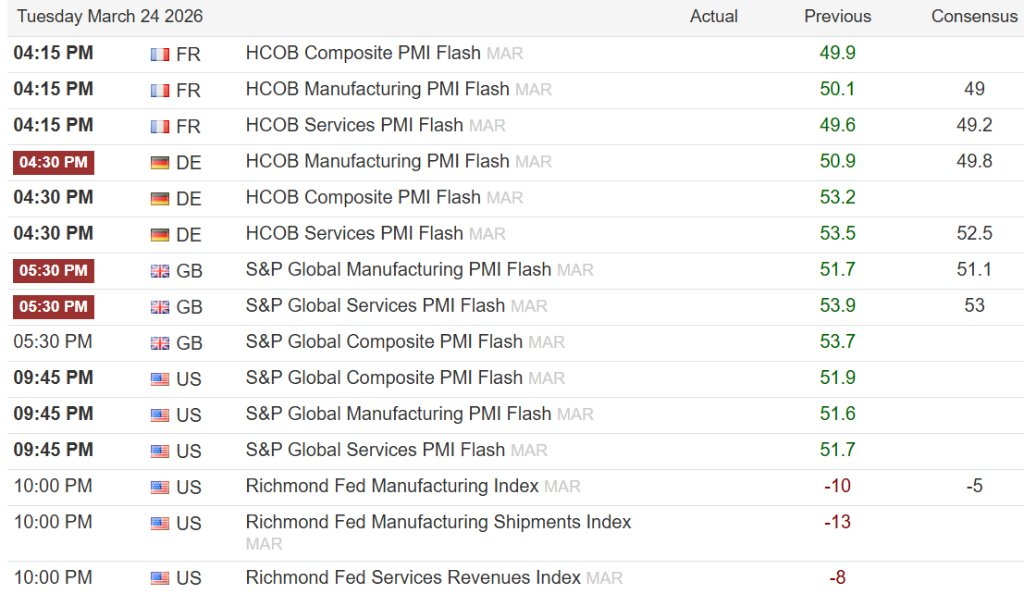Click the France flag in HCOB Composite PMI row
Image resolution: width=1024 pixels, height=594 pixels.
click(x=160, y=54)
